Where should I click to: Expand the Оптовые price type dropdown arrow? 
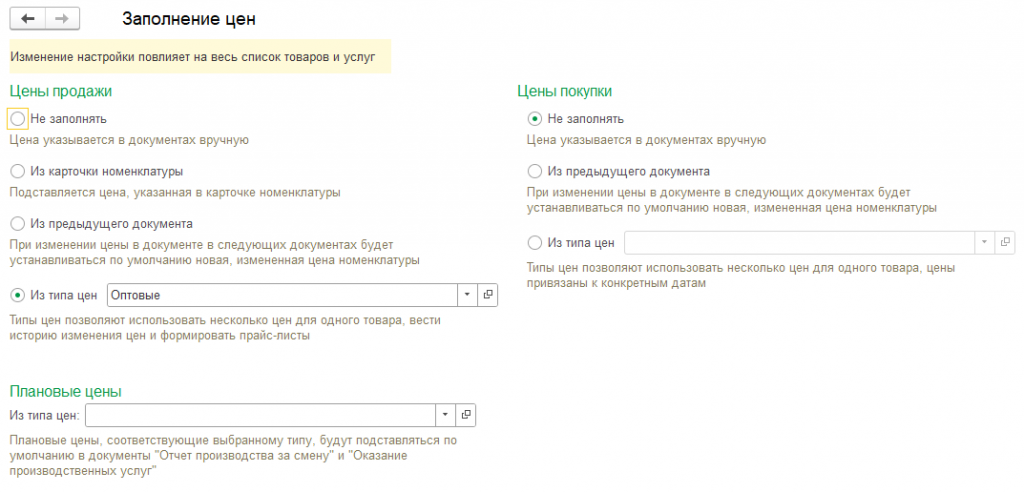click(x=467, y=295)
